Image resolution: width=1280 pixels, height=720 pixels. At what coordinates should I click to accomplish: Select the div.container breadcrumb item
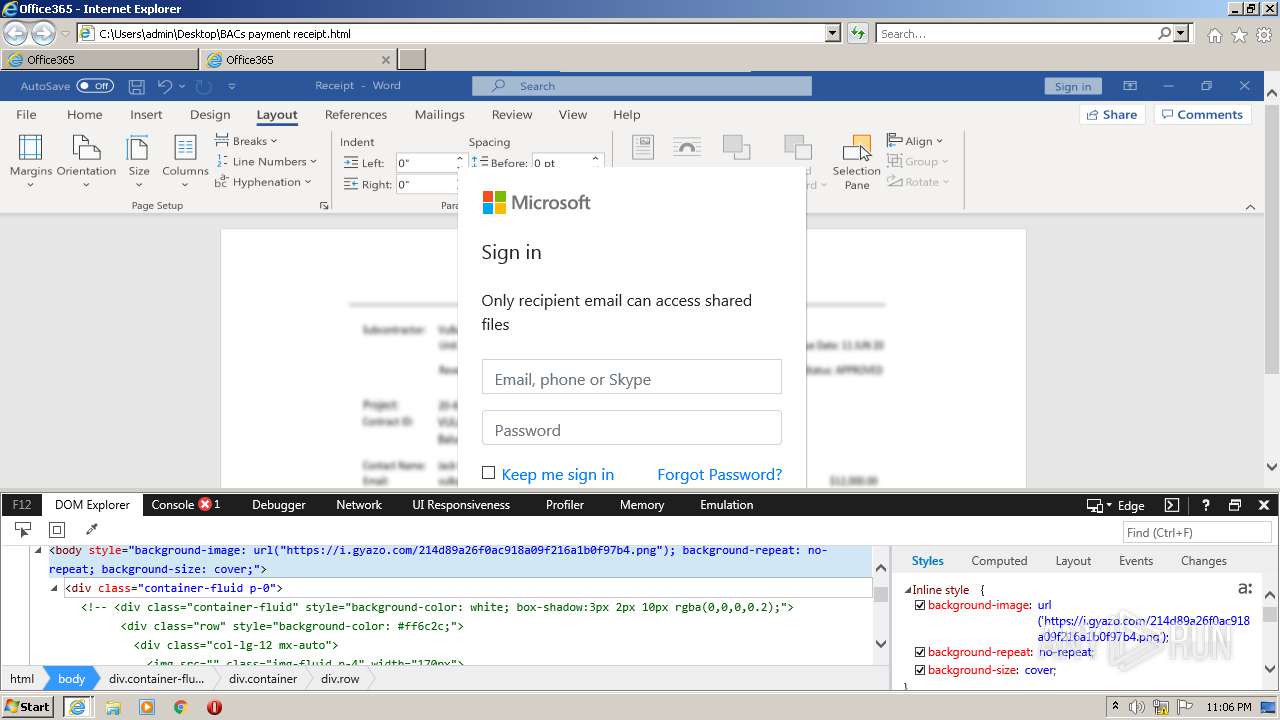(x=263, y=679)
